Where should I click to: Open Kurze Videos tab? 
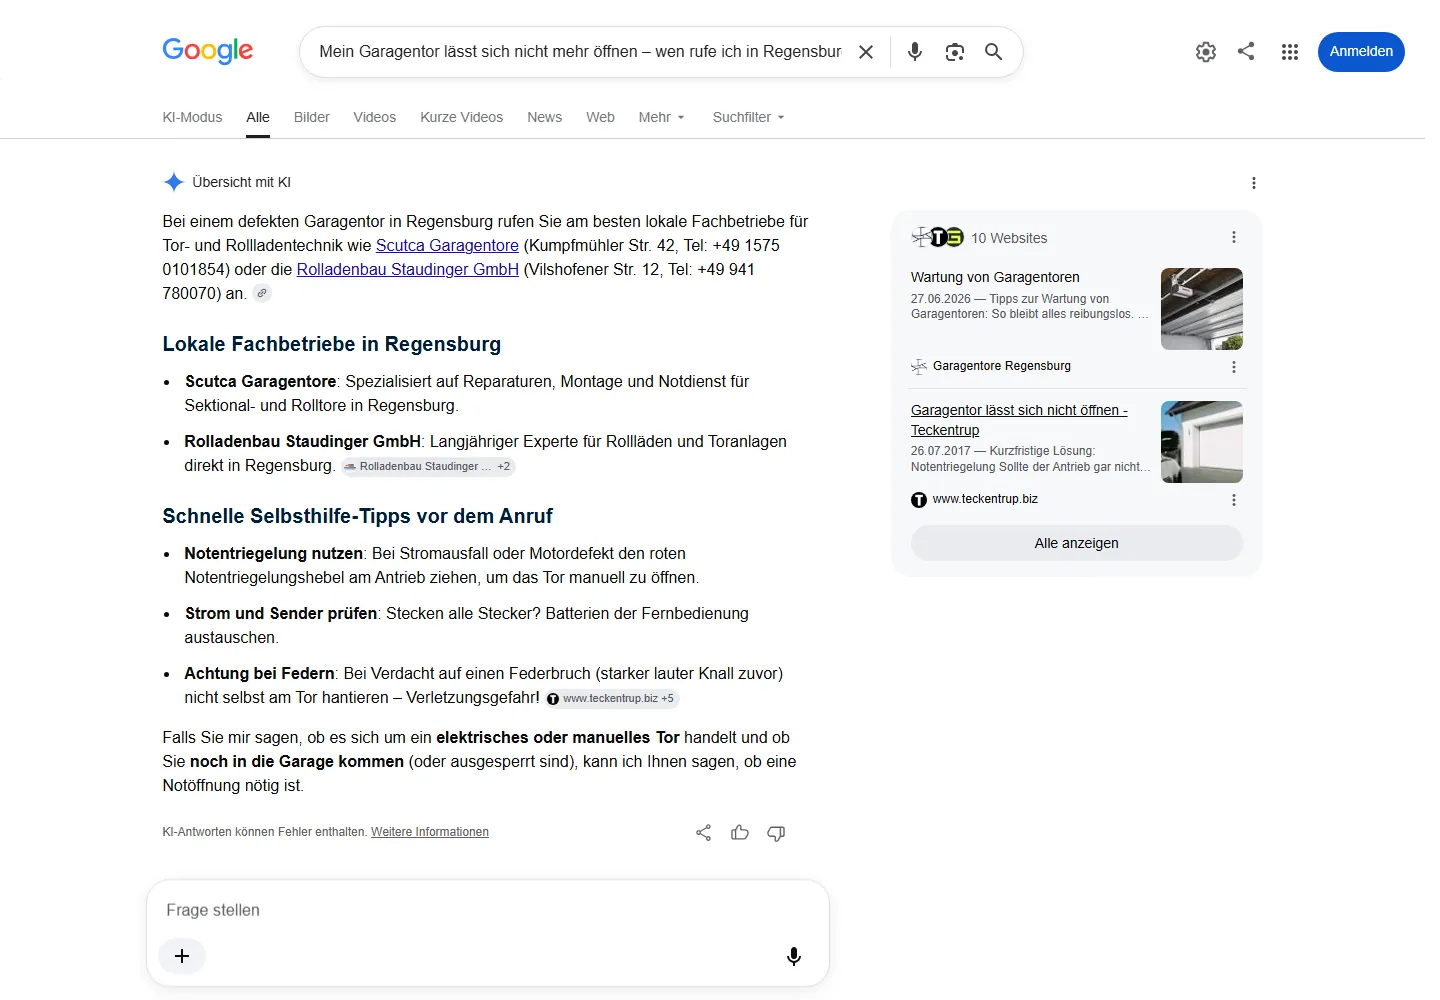pyautogui.click(x=462, y=117)
